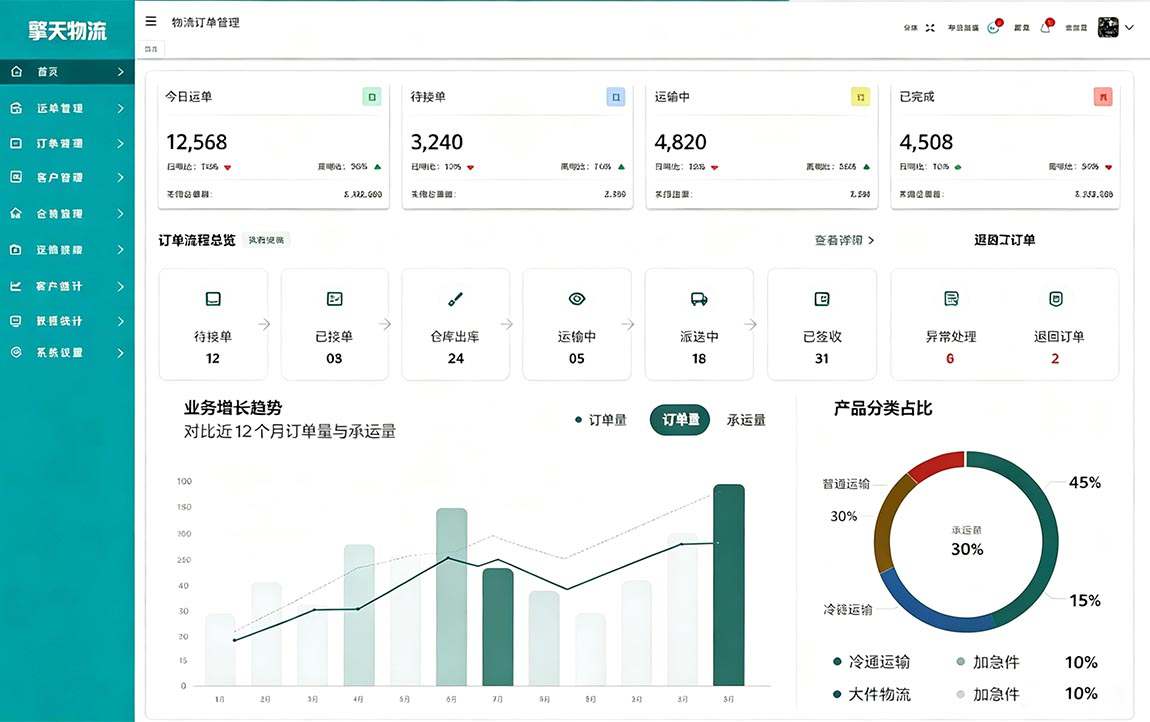Image resolution: width=1150 pixels, height=722 pixels.
Task: Click the 退回订单 shield icon
Action: tap(1056, 298)
